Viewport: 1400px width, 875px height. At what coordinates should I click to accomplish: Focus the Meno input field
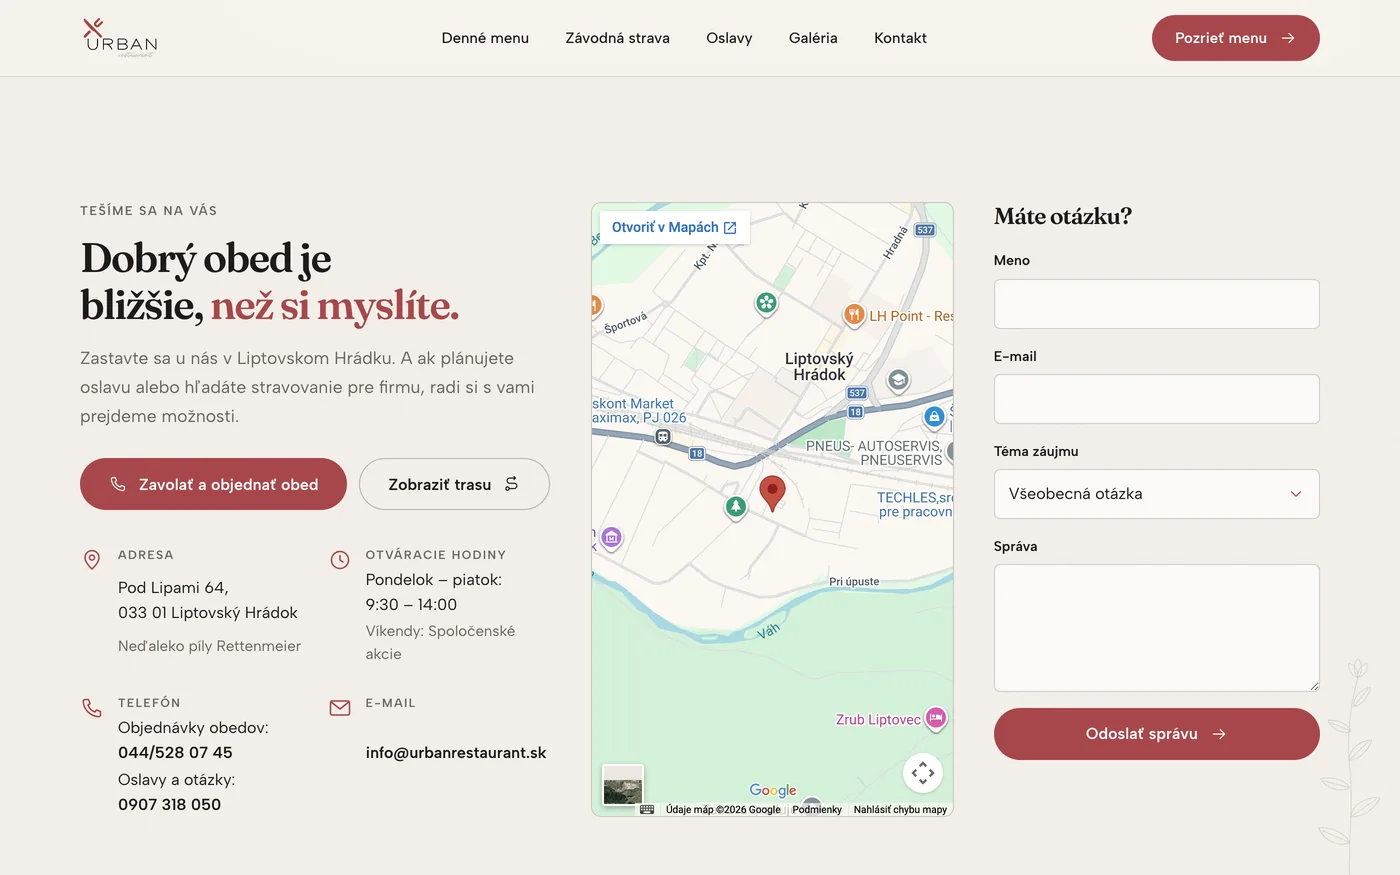(x=1157, y=304)
